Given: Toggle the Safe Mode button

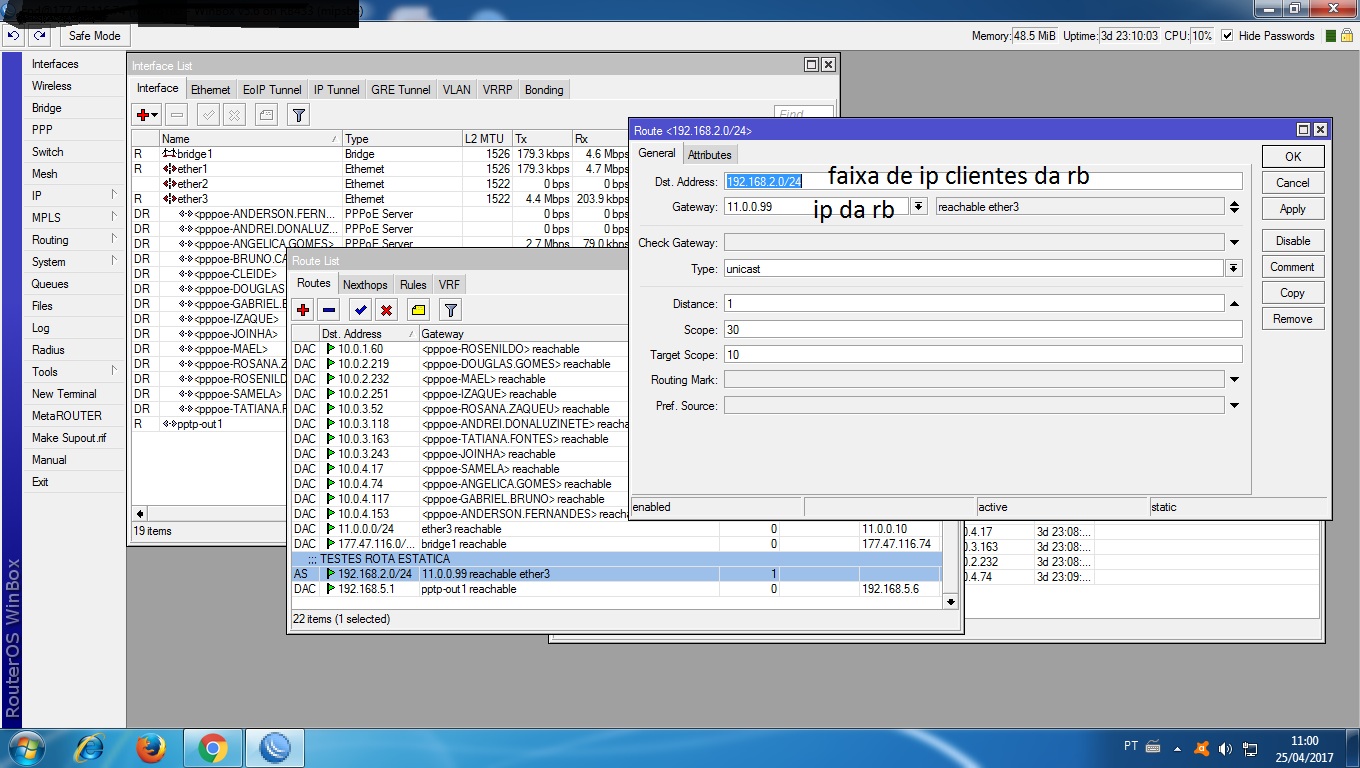Looking at the screenshot, I should click(x=94, y=36).
